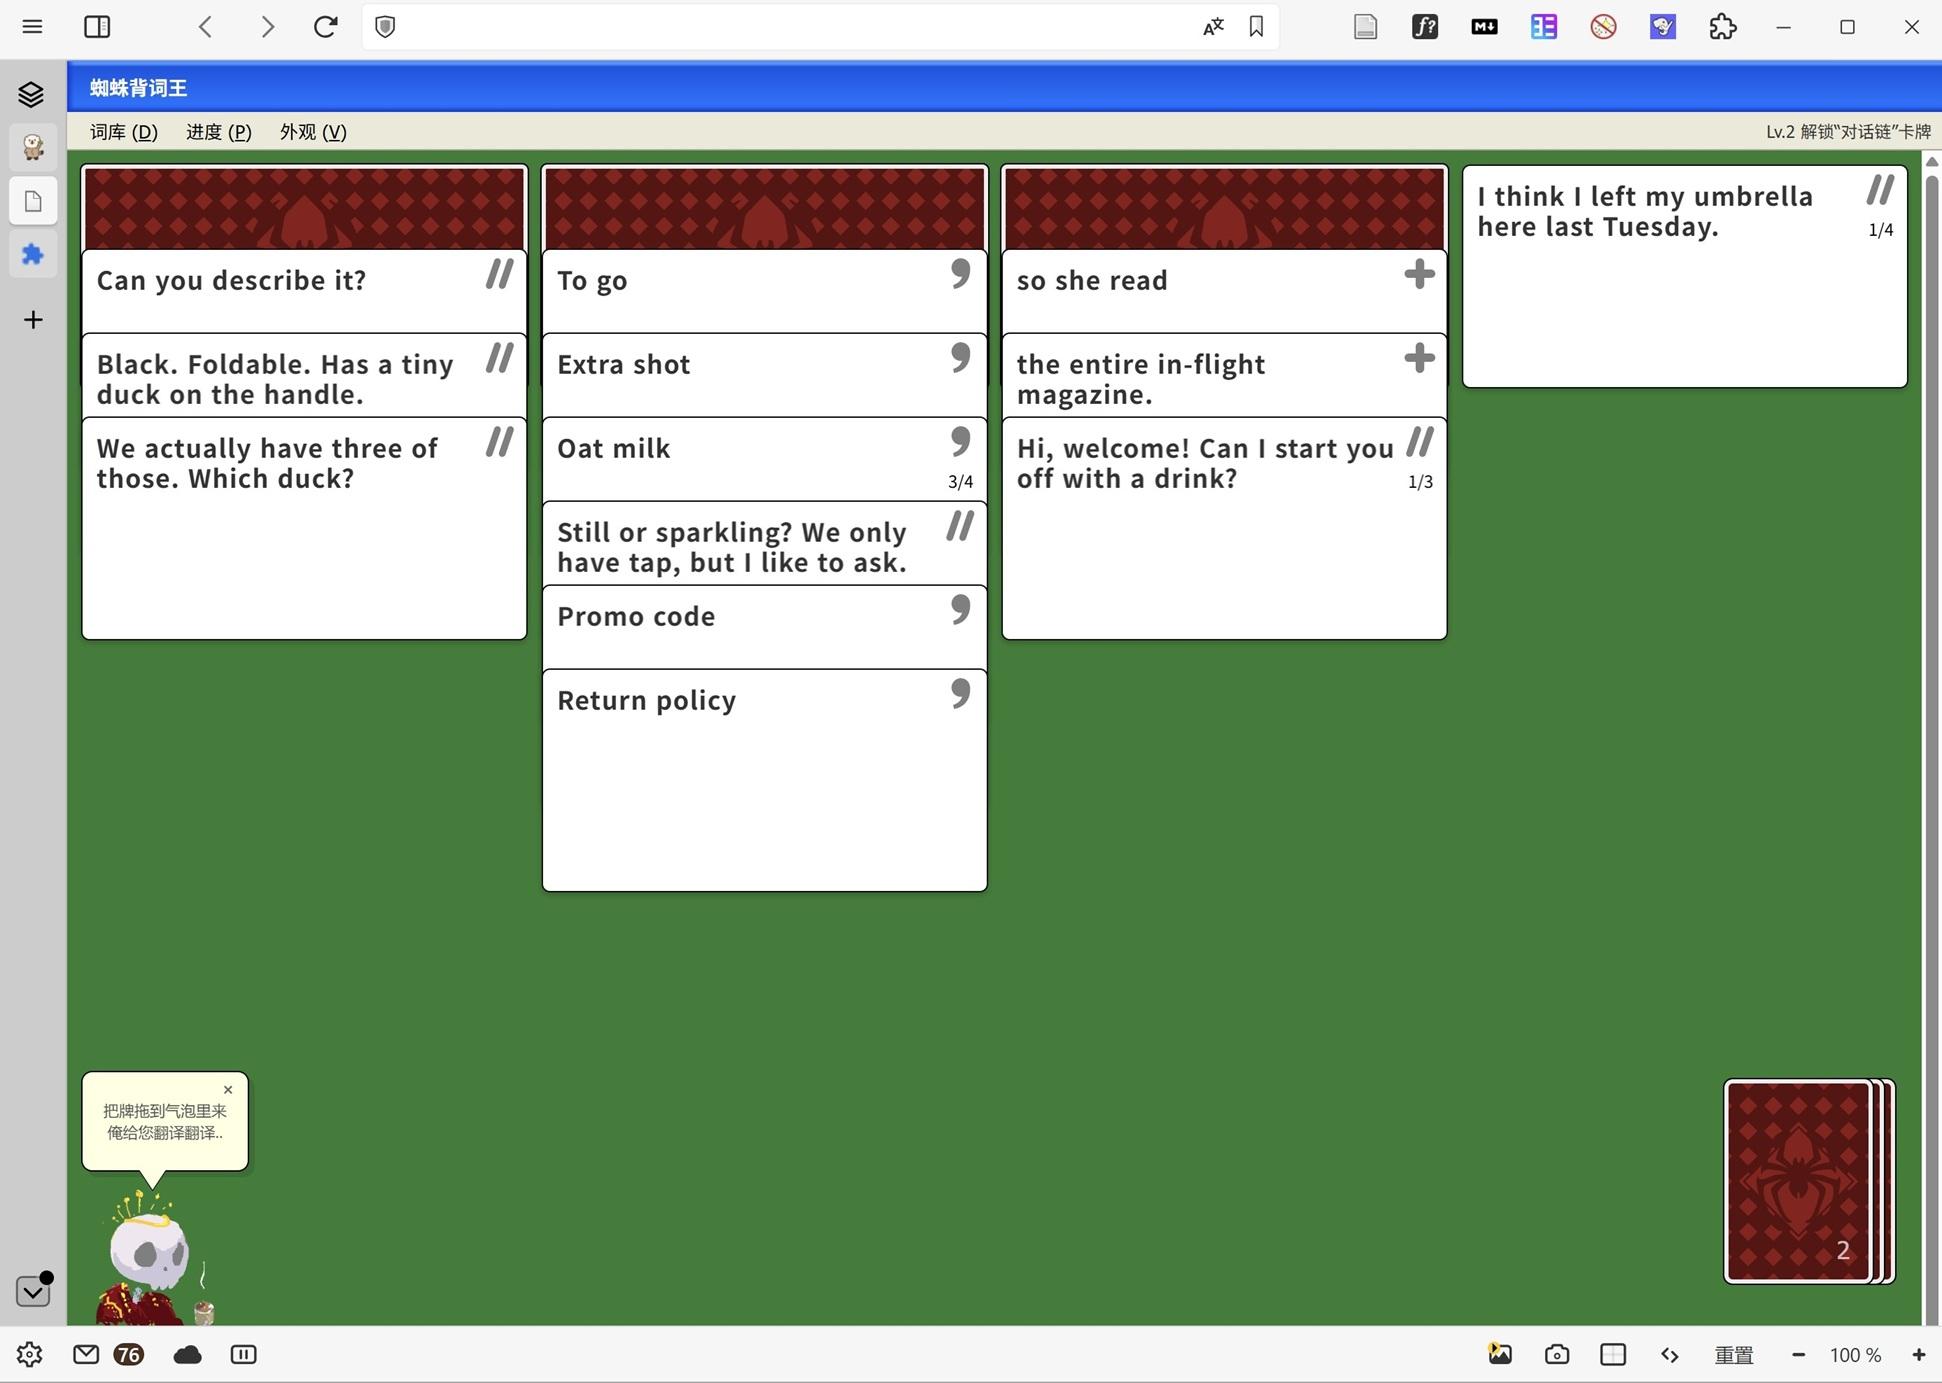Screen dimensions: 1942x1383
Task: Click the reload page button
Action: point(325,27)
